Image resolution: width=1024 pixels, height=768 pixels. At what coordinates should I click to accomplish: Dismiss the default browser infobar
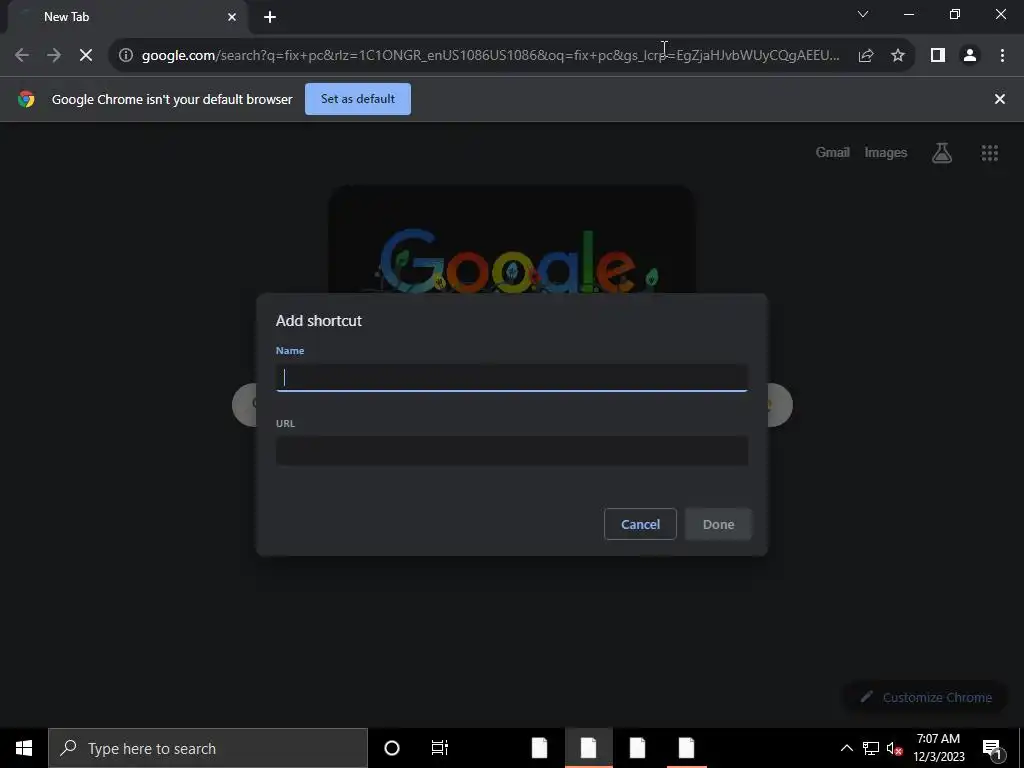999,99
